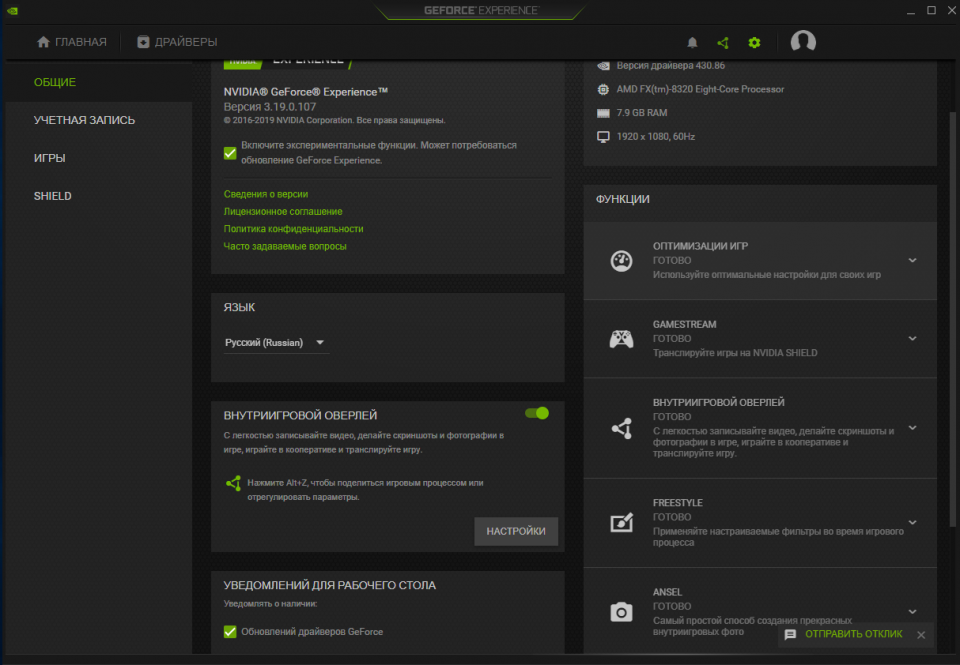Open УЧЕТНАЯ ЗАПИСЬ settings section
The width and height of the screenshot is (960, 665).
tap(84, 120)
